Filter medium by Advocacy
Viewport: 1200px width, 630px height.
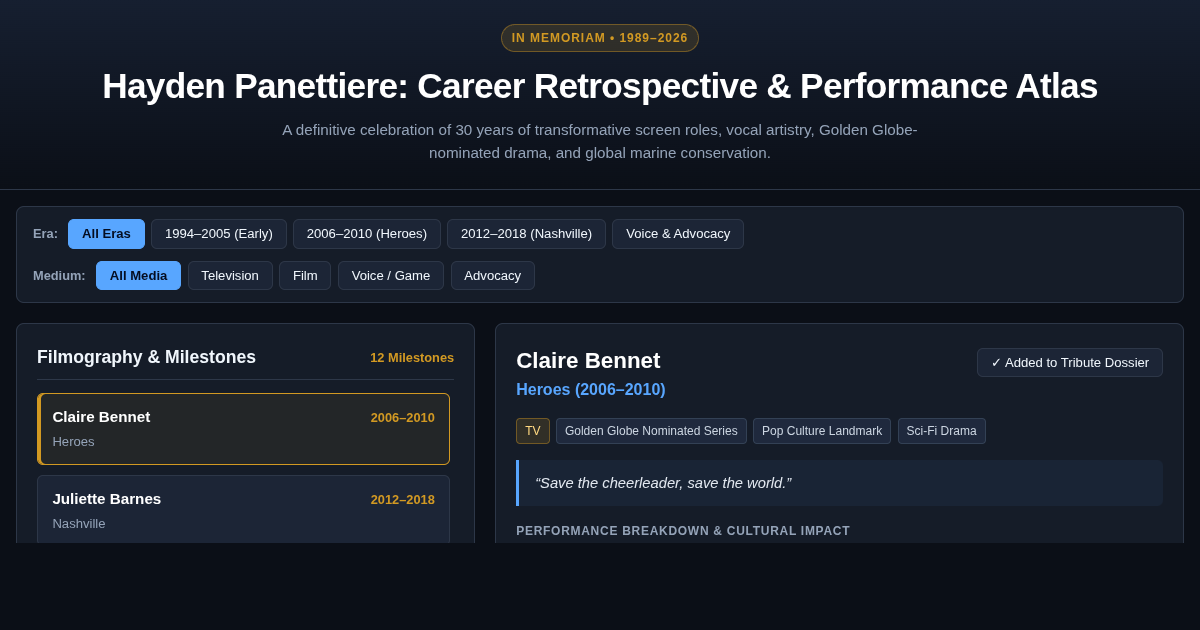(493, 276)
